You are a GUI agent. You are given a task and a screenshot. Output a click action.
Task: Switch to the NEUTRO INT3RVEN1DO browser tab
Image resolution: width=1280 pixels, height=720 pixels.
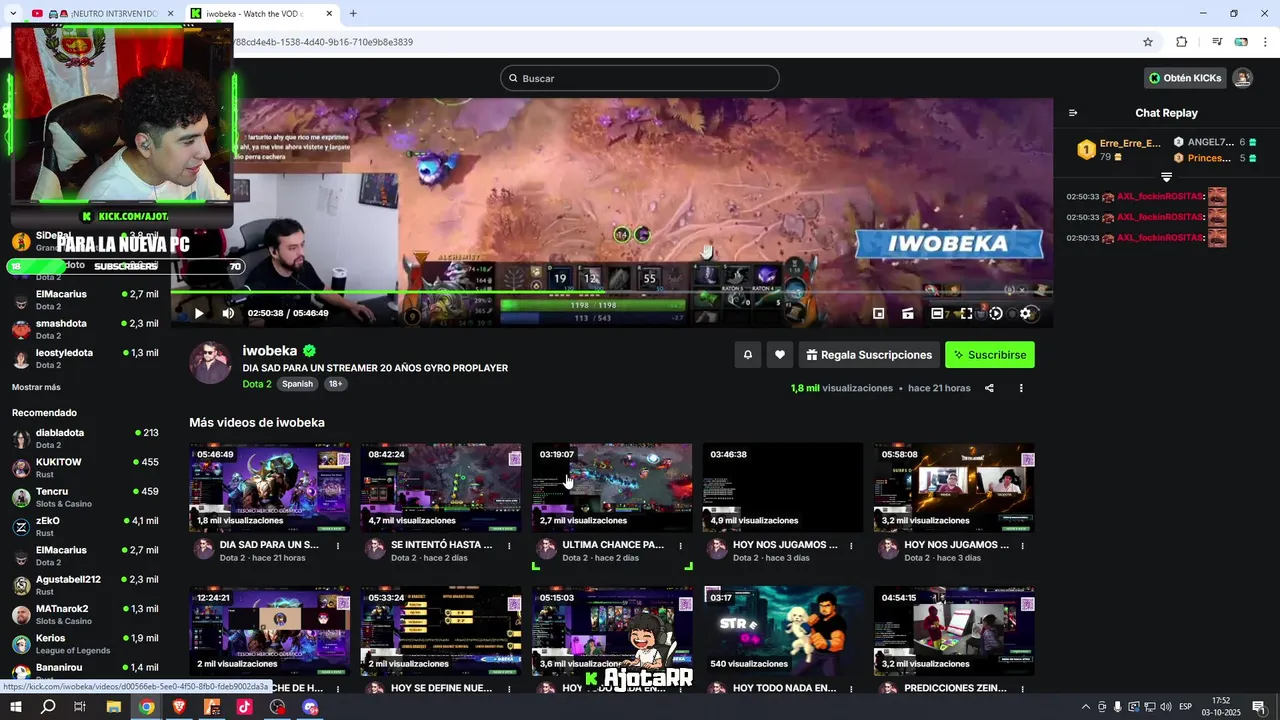click(x=103, y=13)
